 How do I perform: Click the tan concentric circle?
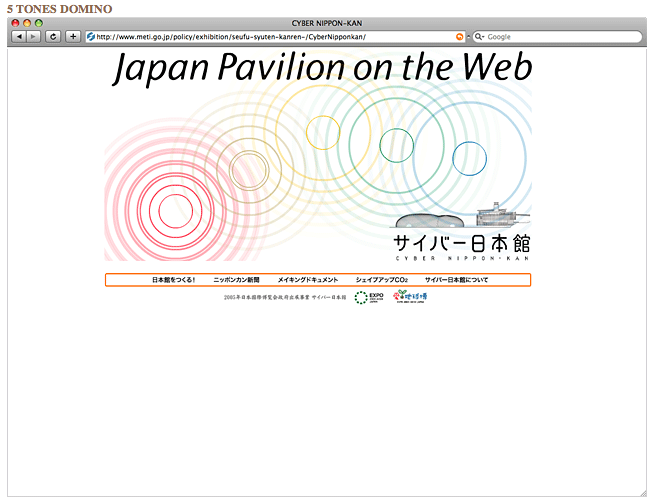[x=249, y=171]
